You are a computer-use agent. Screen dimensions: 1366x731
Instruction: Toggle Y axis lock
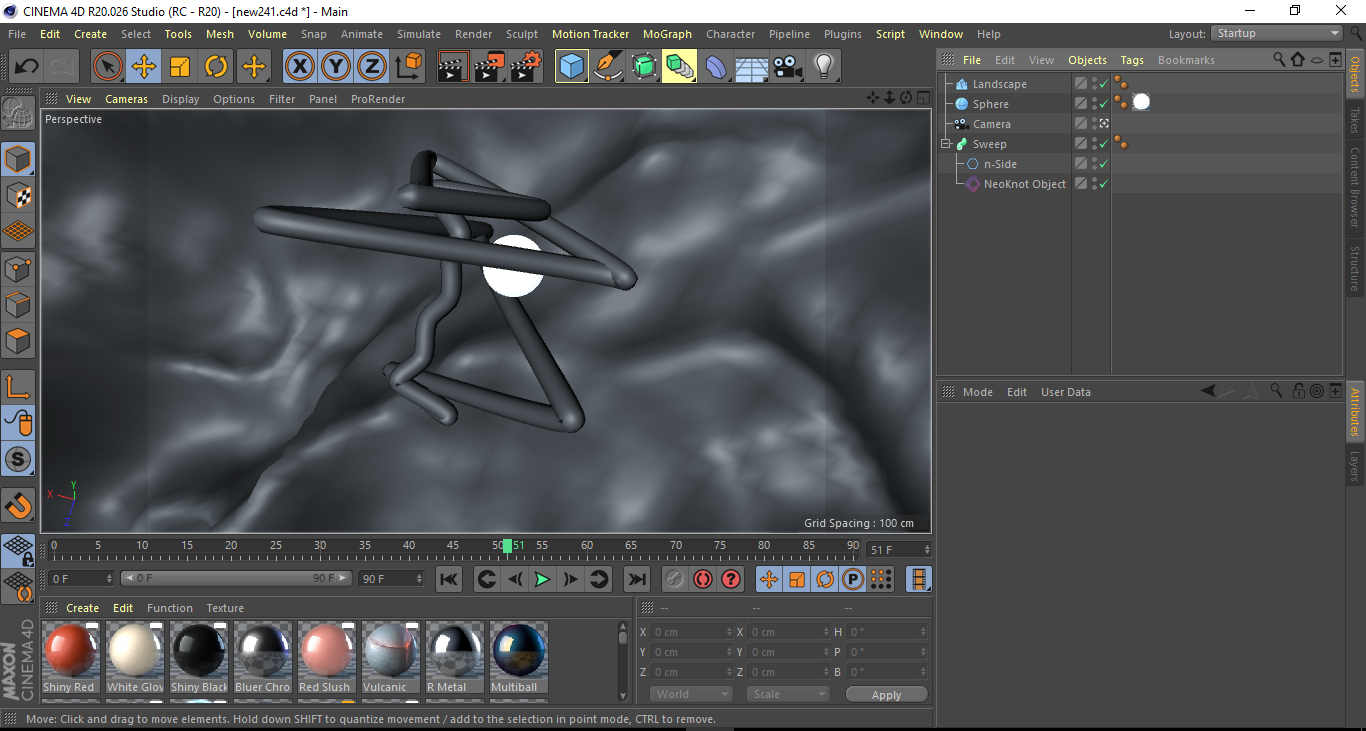(x=335, y=67)
